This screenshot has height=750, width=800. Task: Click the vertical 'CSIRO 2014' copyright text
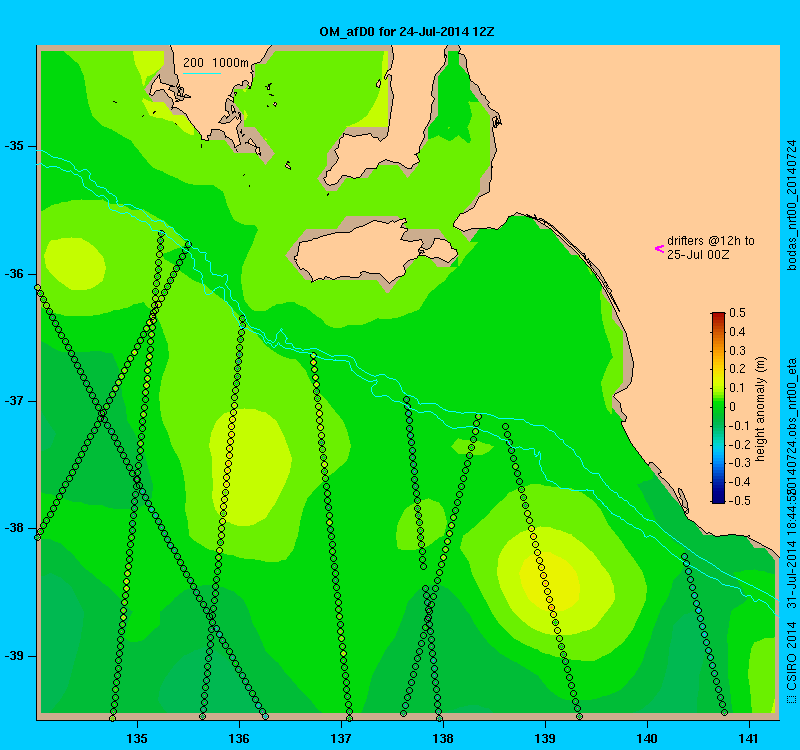coord(791,656)
